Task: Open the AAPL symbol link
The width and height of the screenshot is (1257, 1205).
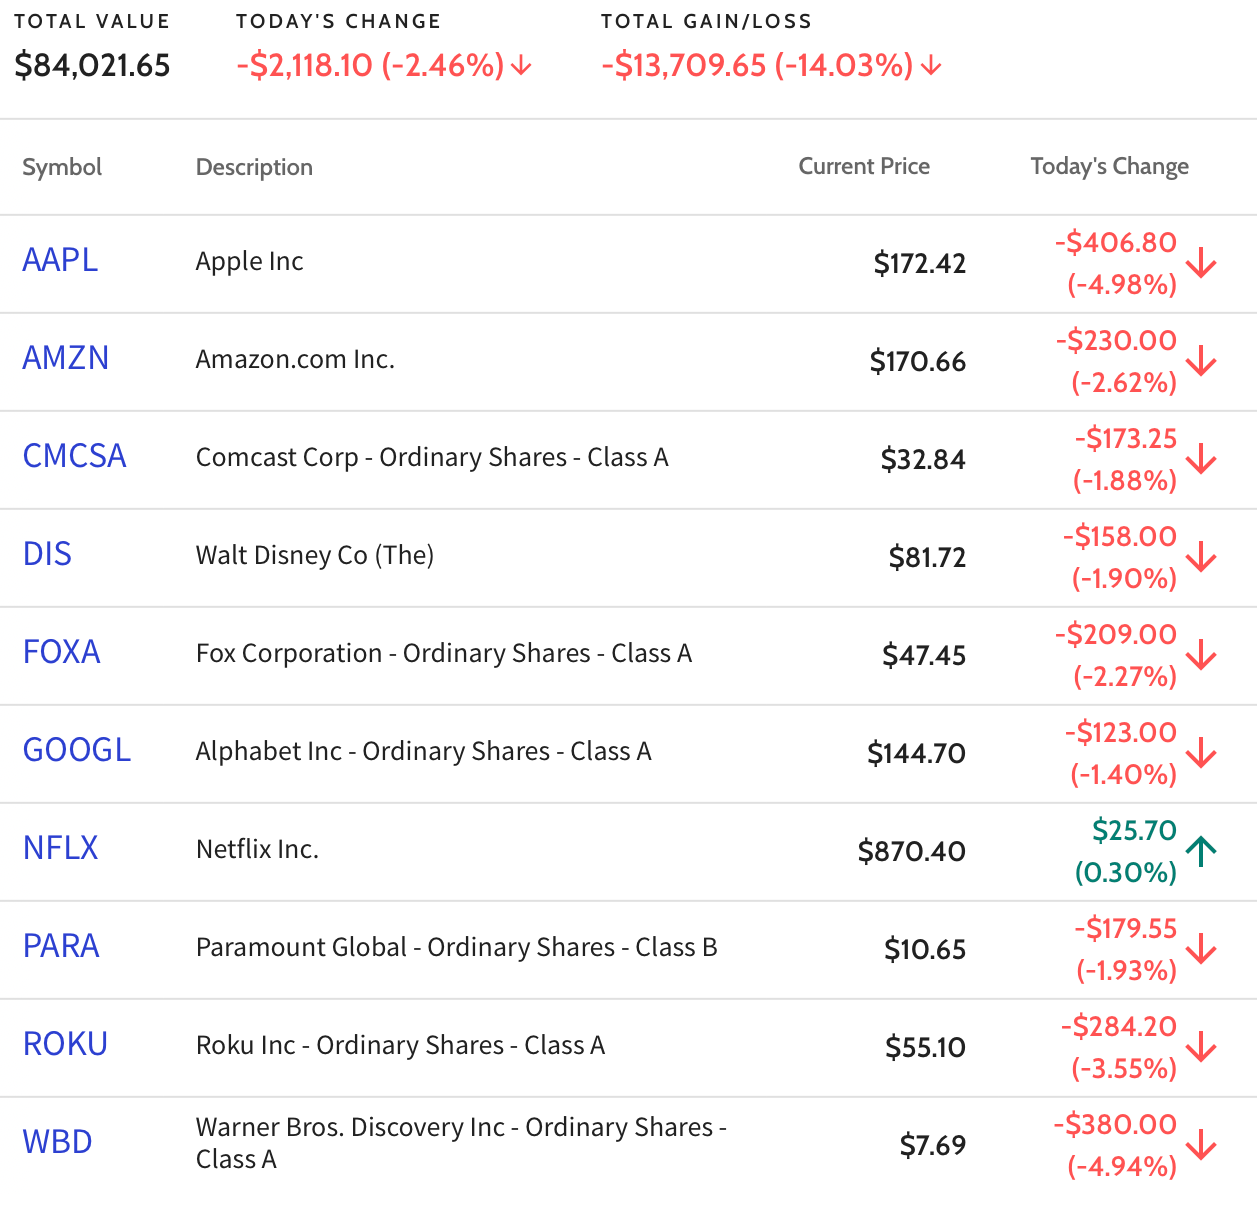Action: (60, 260)
